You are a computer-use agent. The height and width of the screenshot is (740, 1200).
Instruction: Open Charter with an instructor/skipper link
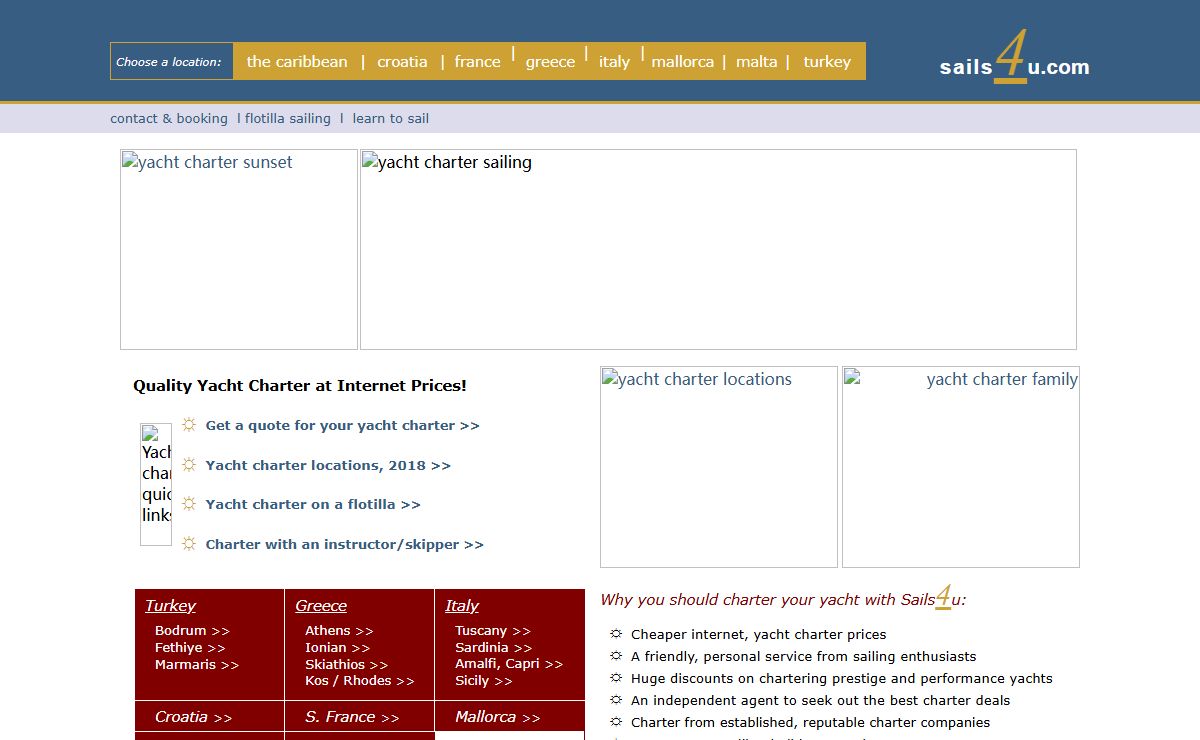click(x=344, y=544)
